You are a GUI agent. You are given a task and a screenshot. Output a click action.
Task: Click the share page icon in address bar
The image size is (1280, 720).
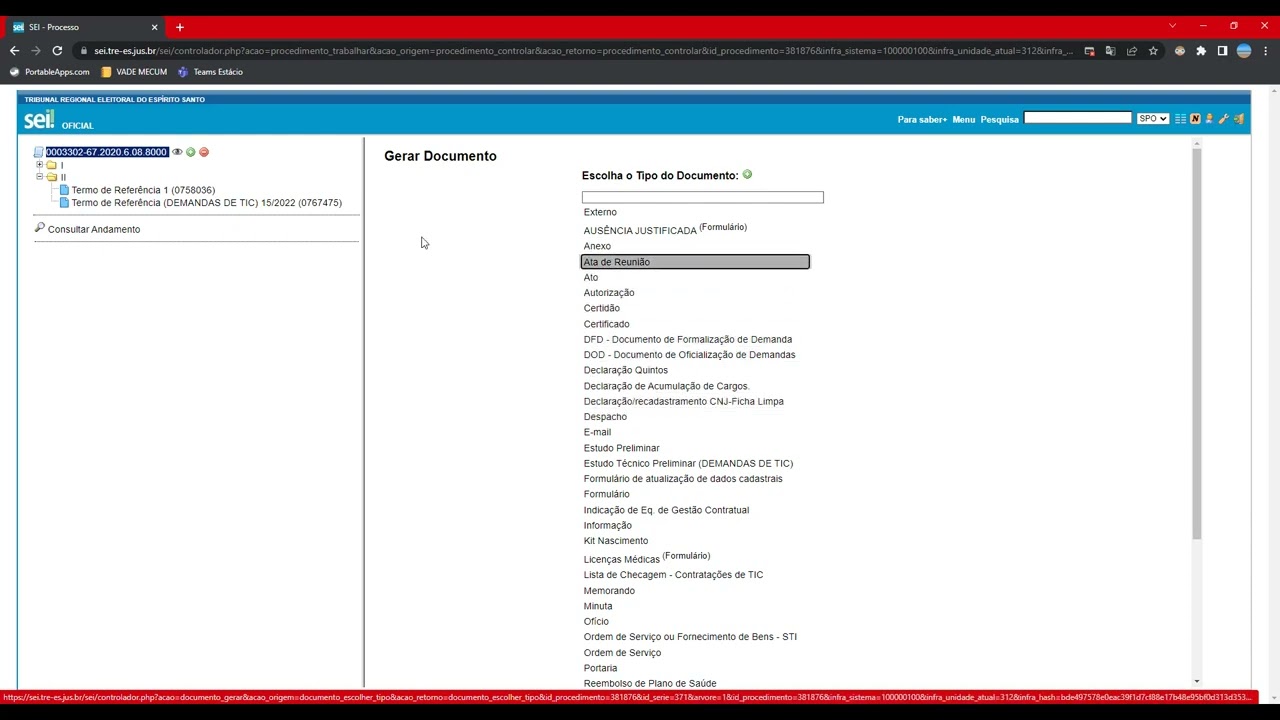click(x=1132, y=51)
